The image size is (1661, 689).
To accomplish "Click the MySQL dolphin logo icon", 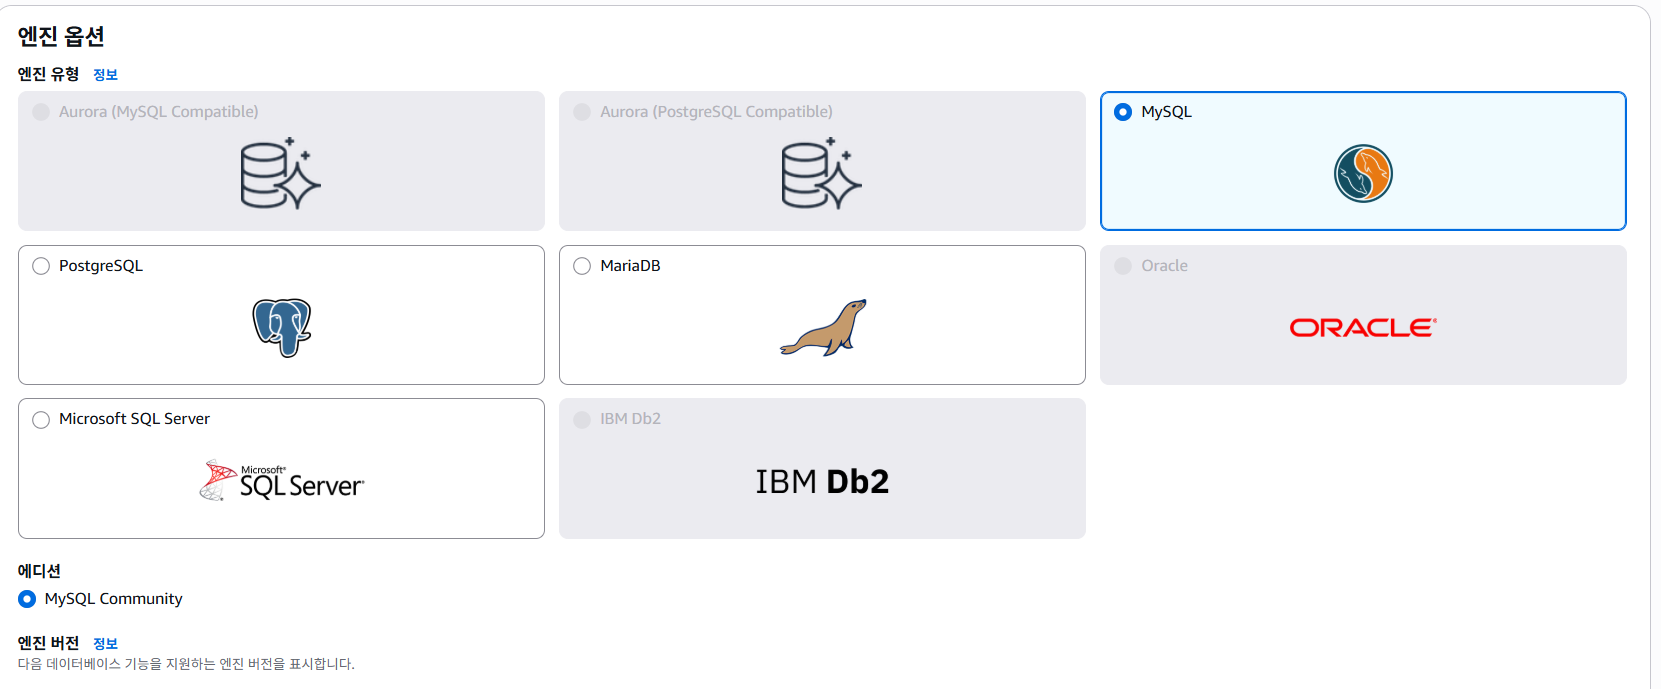I will point(1363,173).
